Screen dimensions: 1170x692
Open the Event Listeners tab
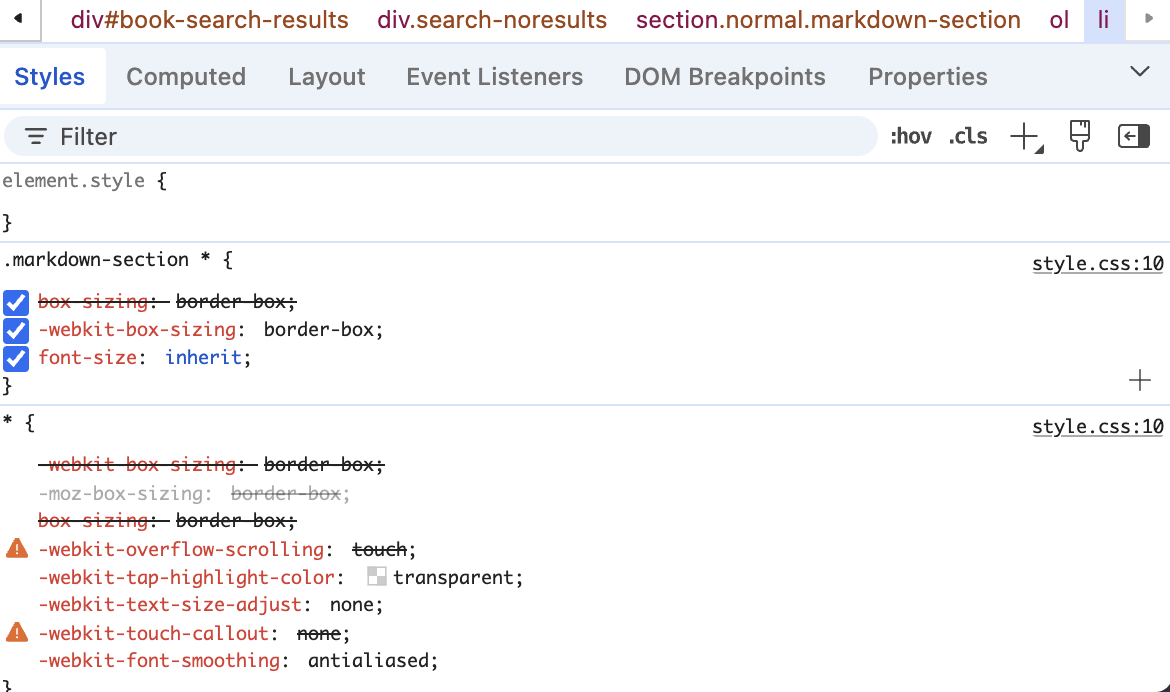point(494,76)
